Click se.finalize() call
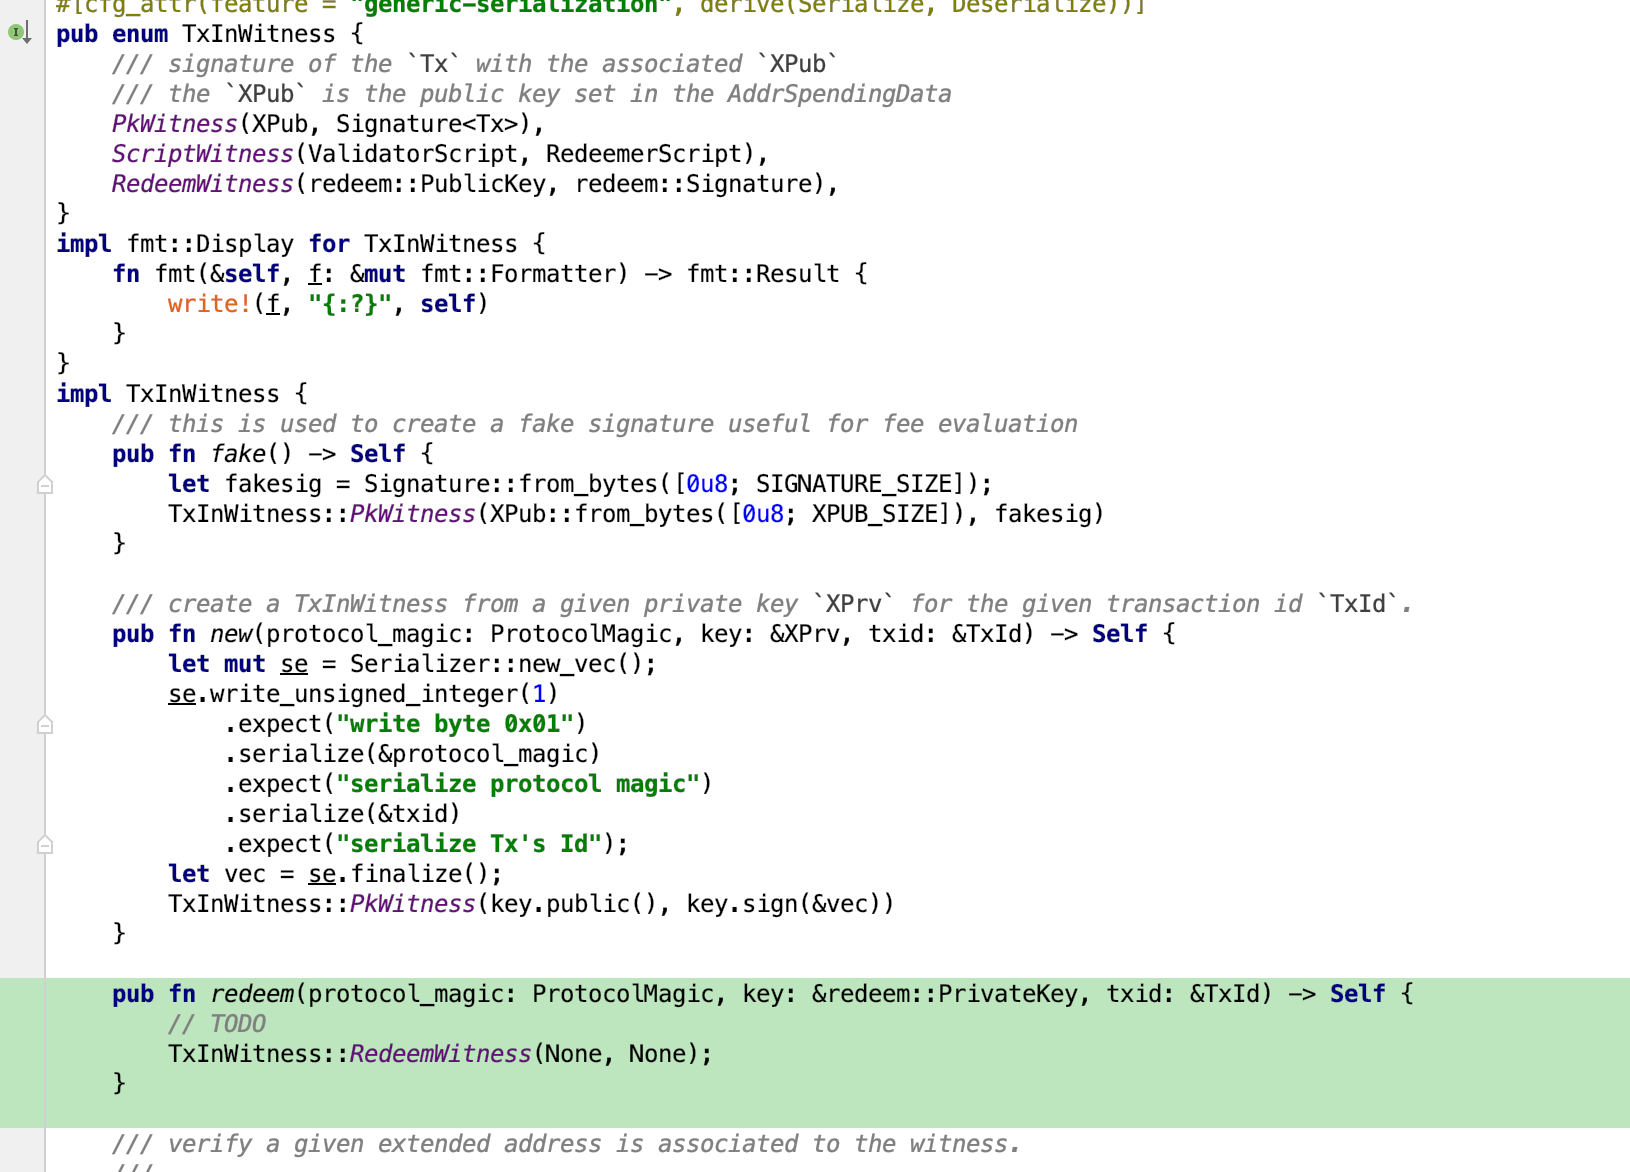Image resolution: width=1630 pixels, height=1172 pixels. pos(399,874)
